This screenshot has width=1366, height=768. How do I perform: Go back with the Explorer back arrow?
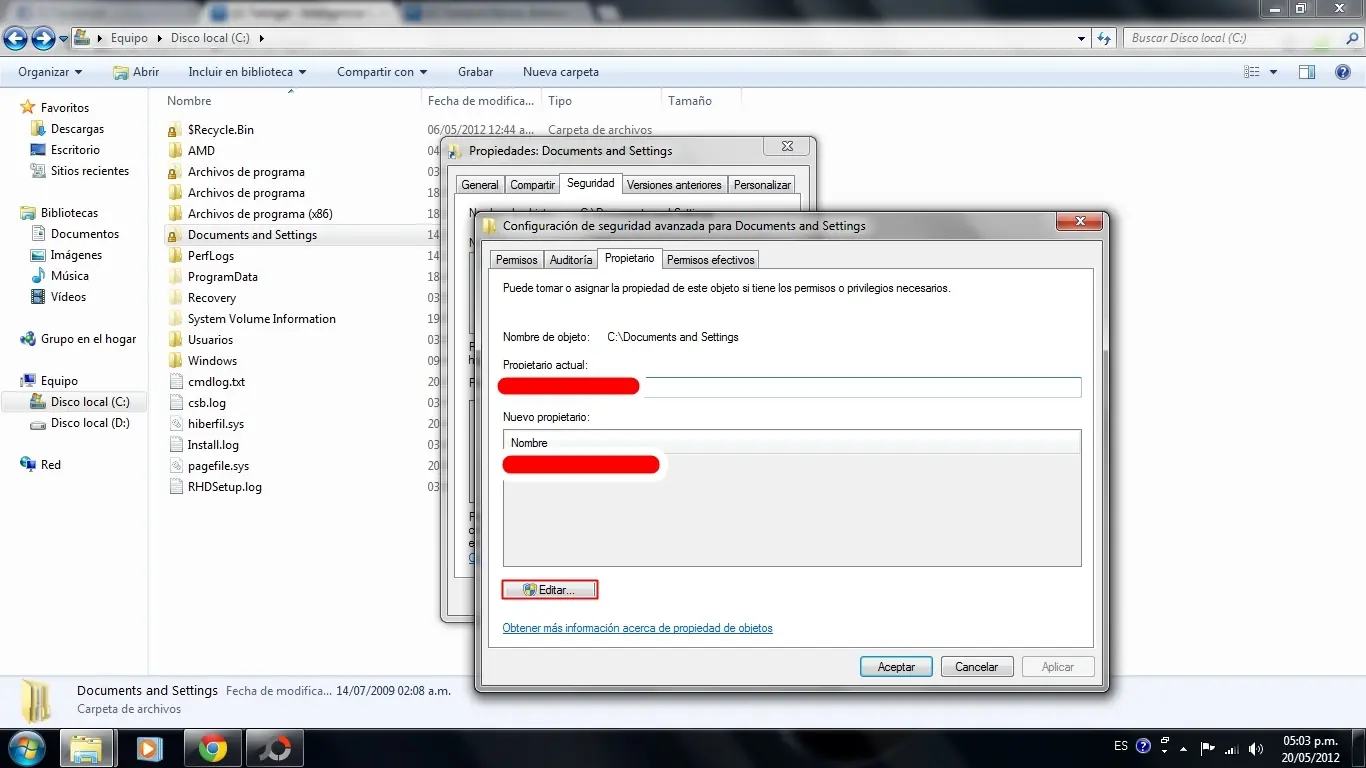[x=15, y=38]
